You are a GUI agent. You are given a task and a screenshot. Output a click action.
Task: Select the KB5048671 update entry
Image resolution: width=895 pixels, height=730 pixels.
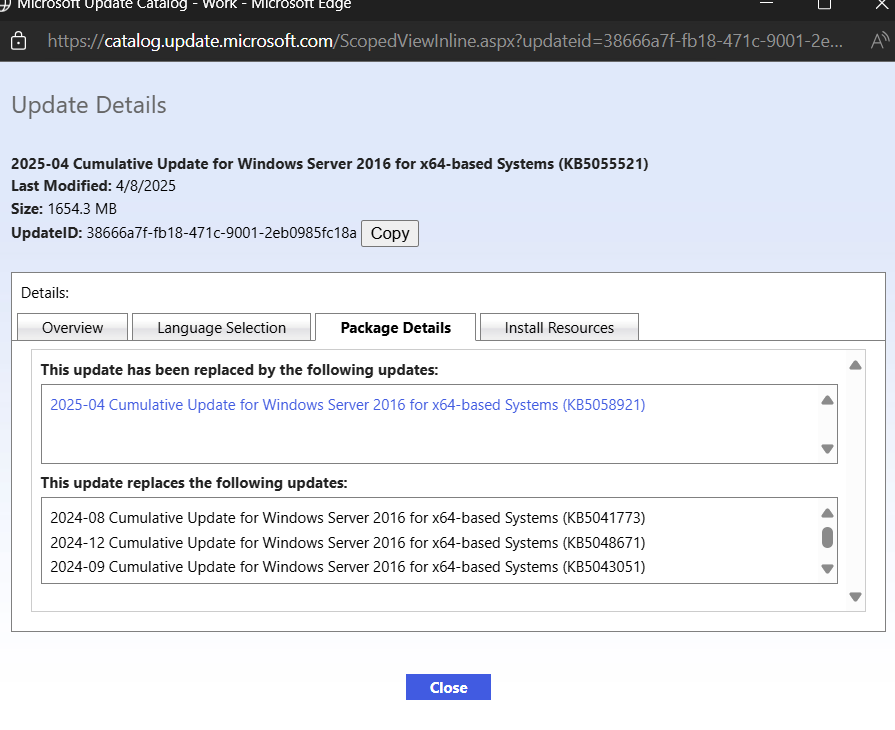coord(347,543)
